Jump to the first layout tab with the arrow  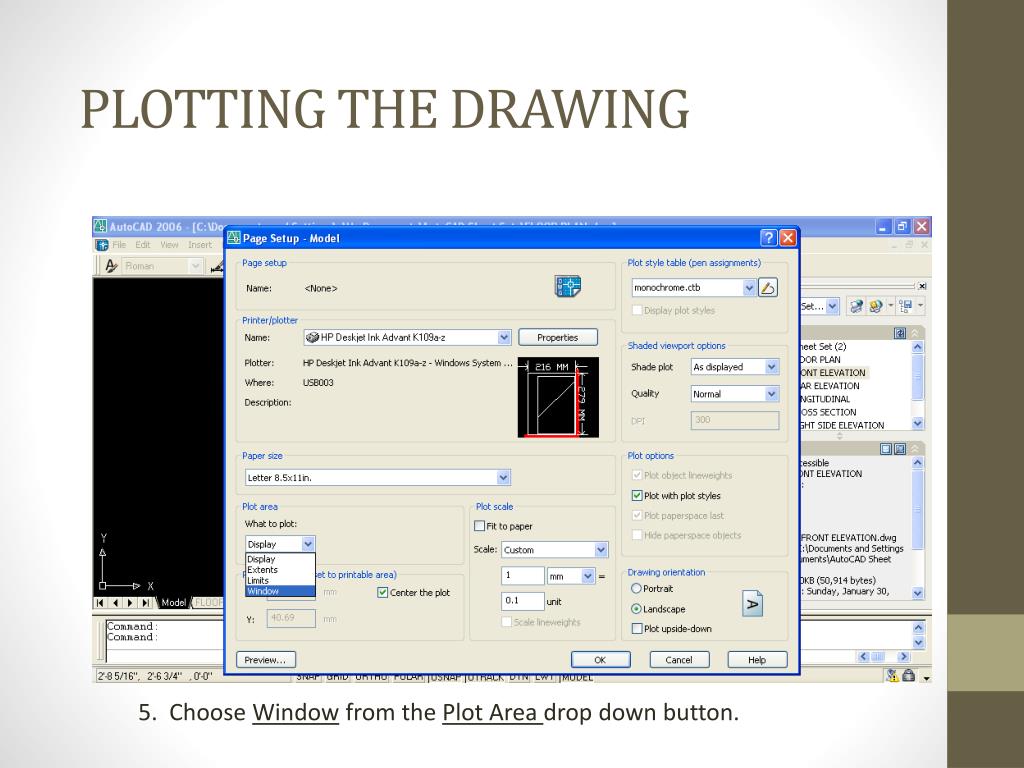100,603
